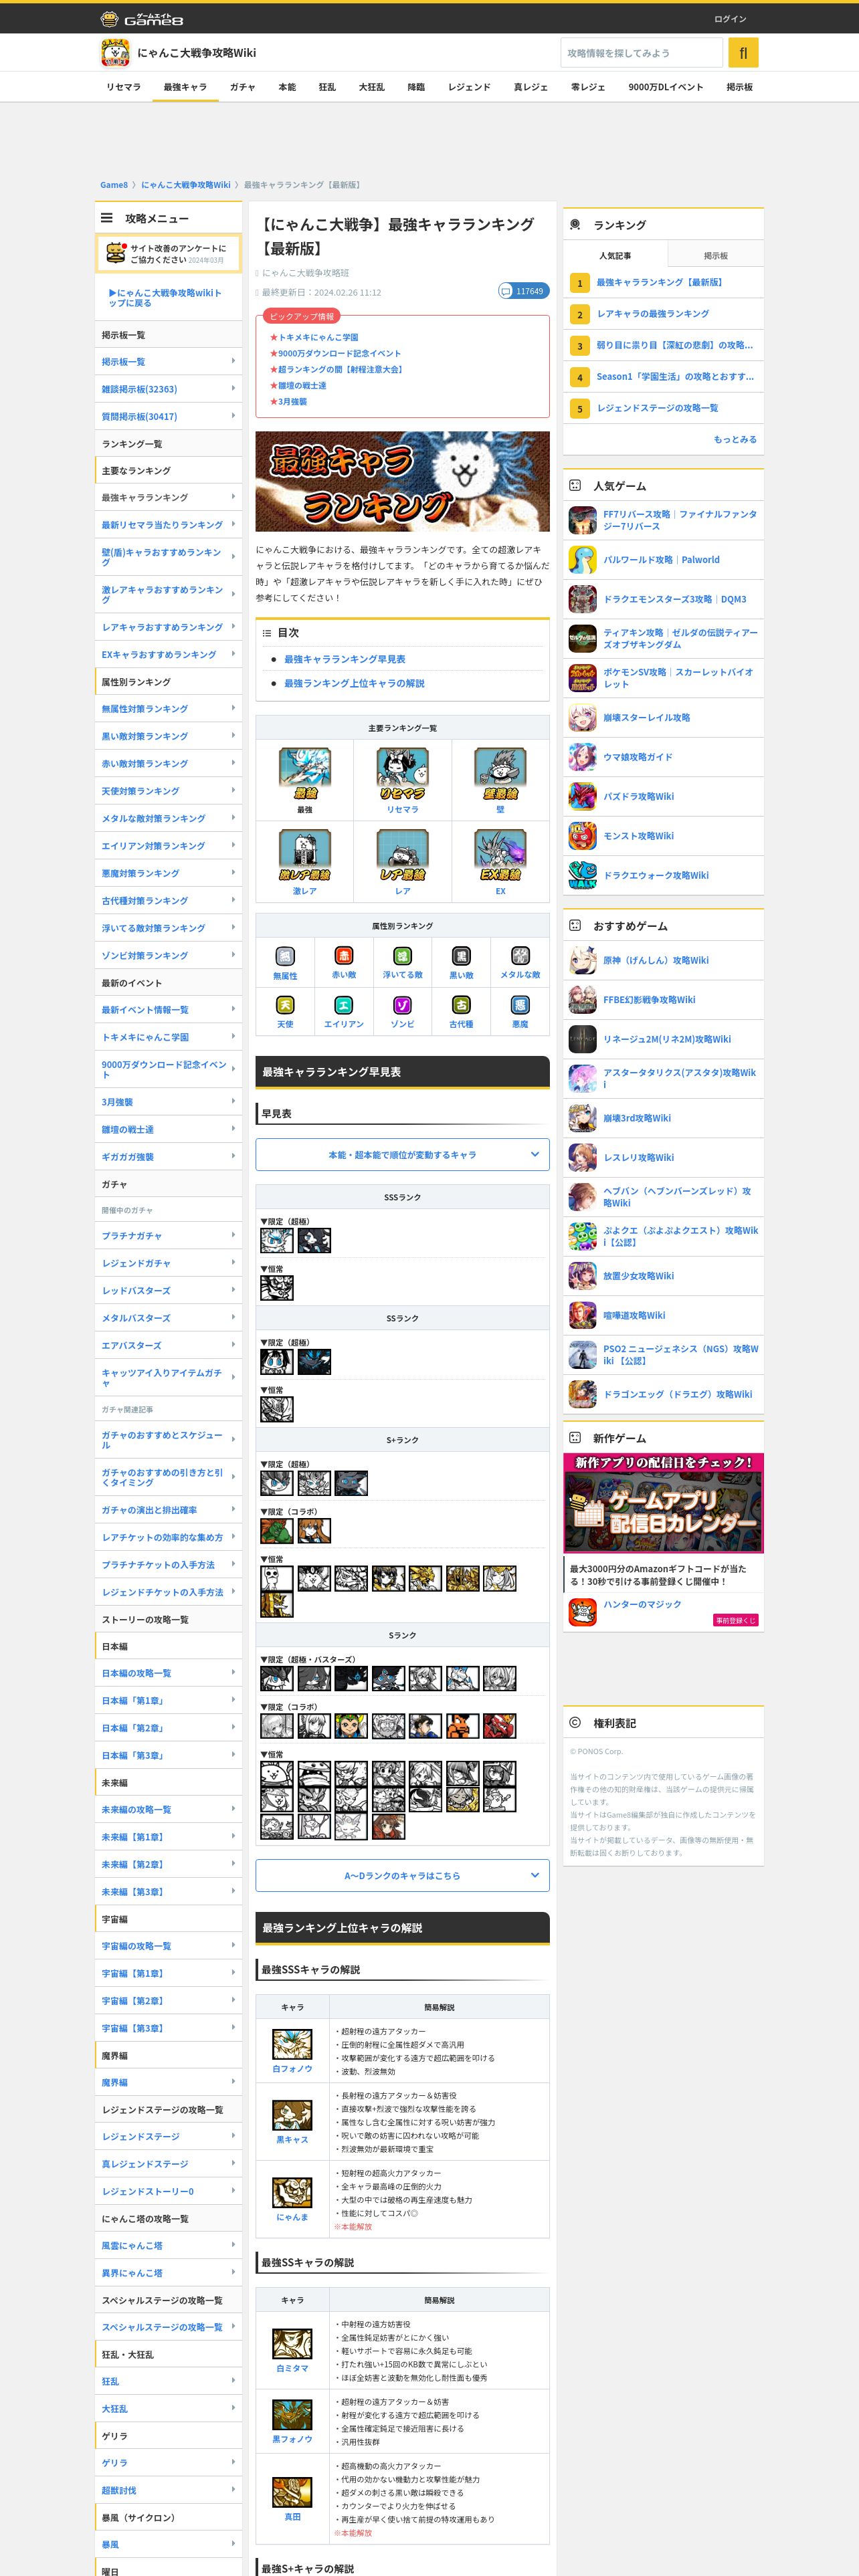The image size is (859, 2576).
Task: Switch to 掲示板 ranking tab
Action: tap(715, 256)
